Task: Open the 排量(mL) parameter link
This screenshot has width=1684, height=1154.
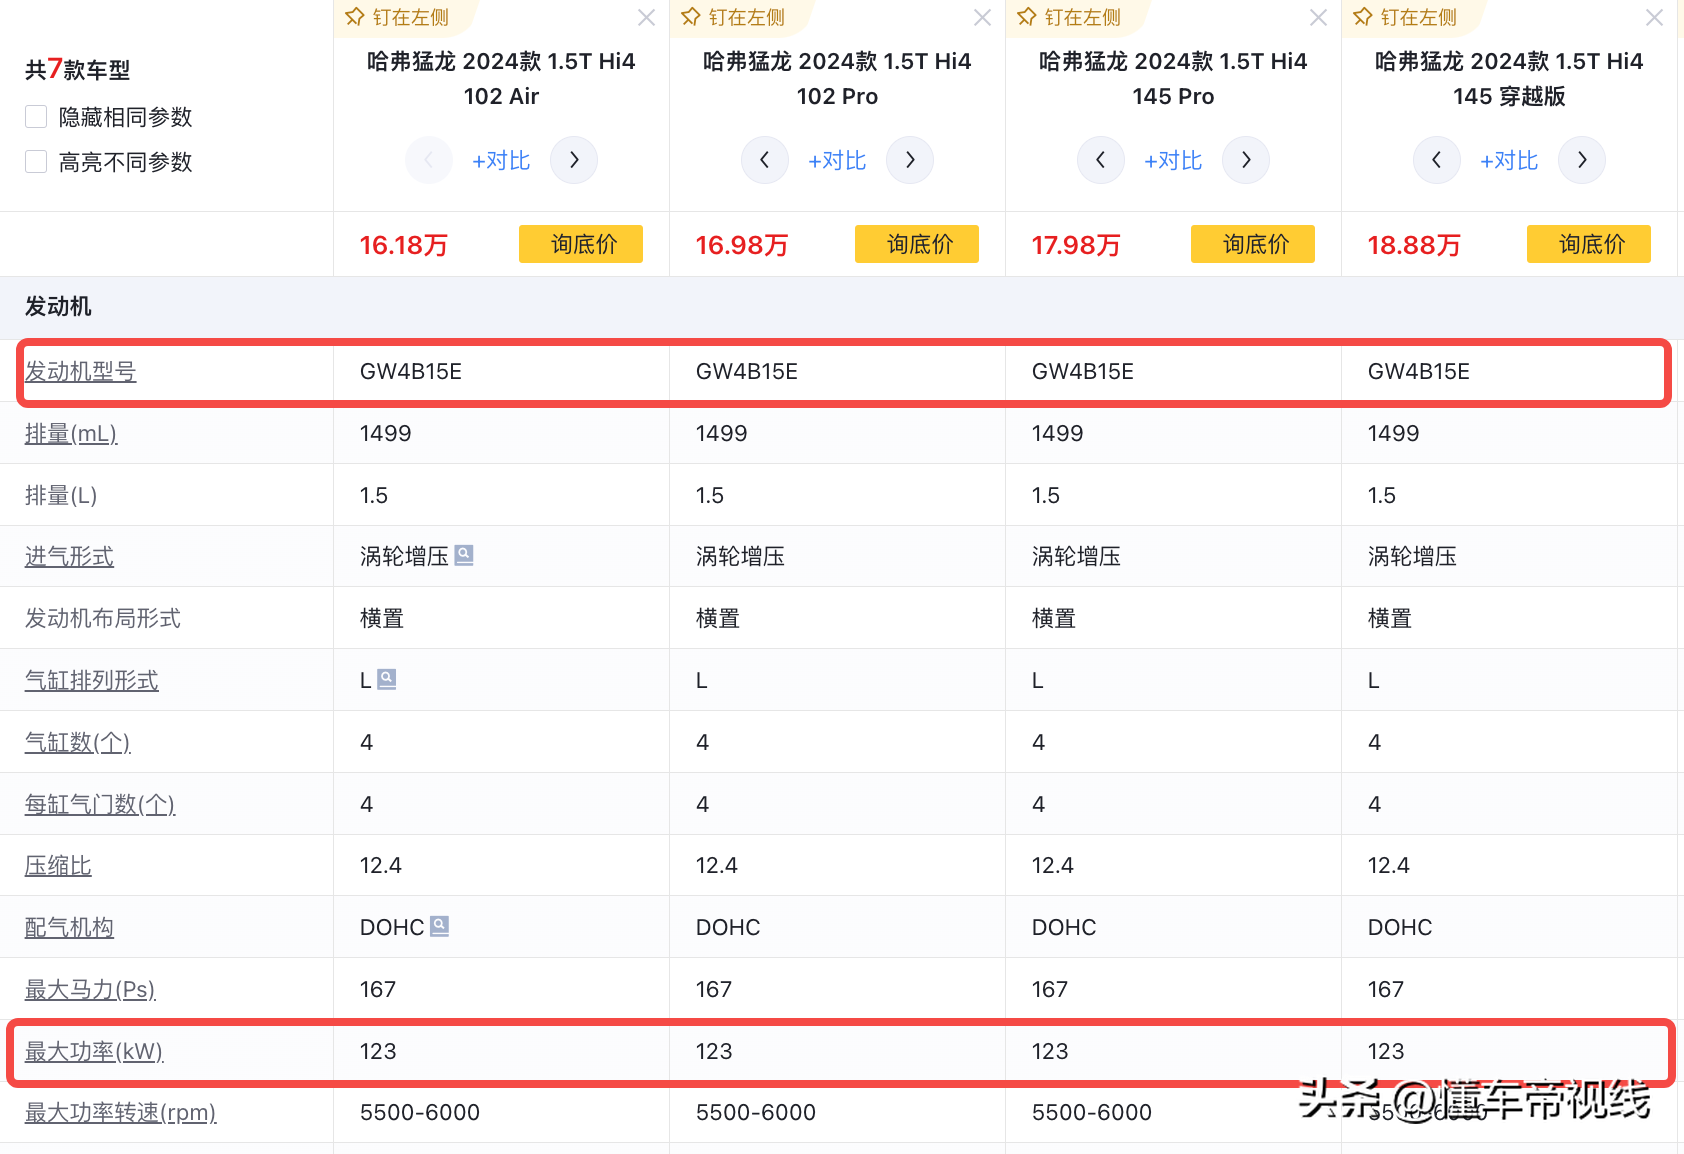Action: pos(71,434)
